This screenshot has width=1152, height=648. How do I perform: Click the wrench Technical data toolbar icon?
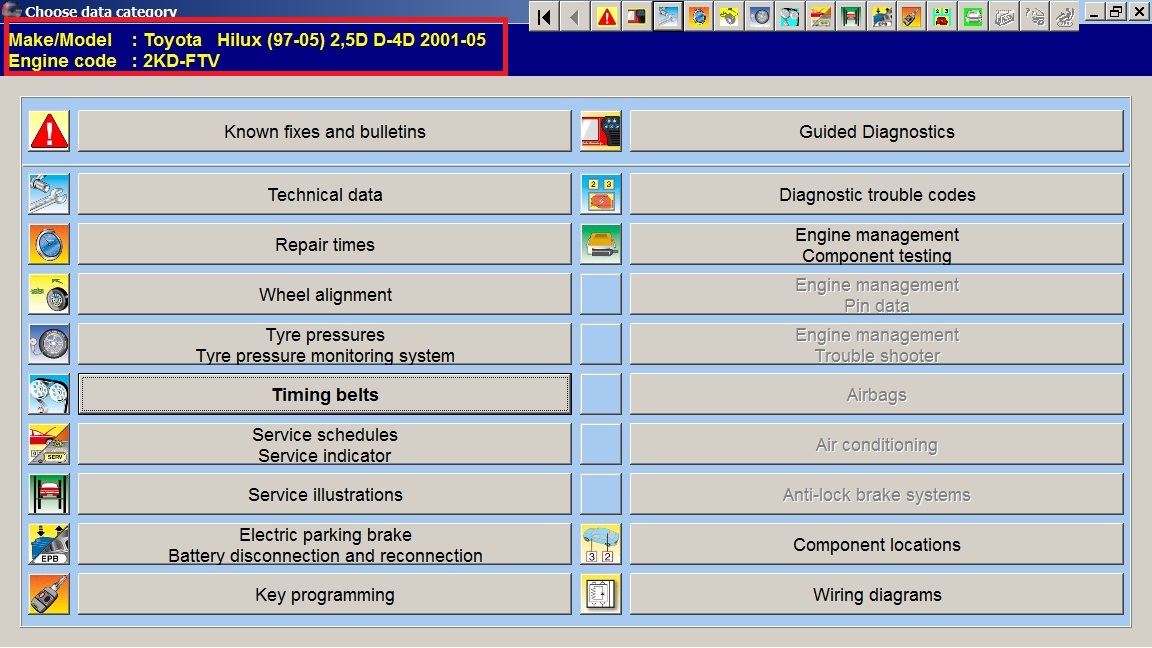[667, 16]
